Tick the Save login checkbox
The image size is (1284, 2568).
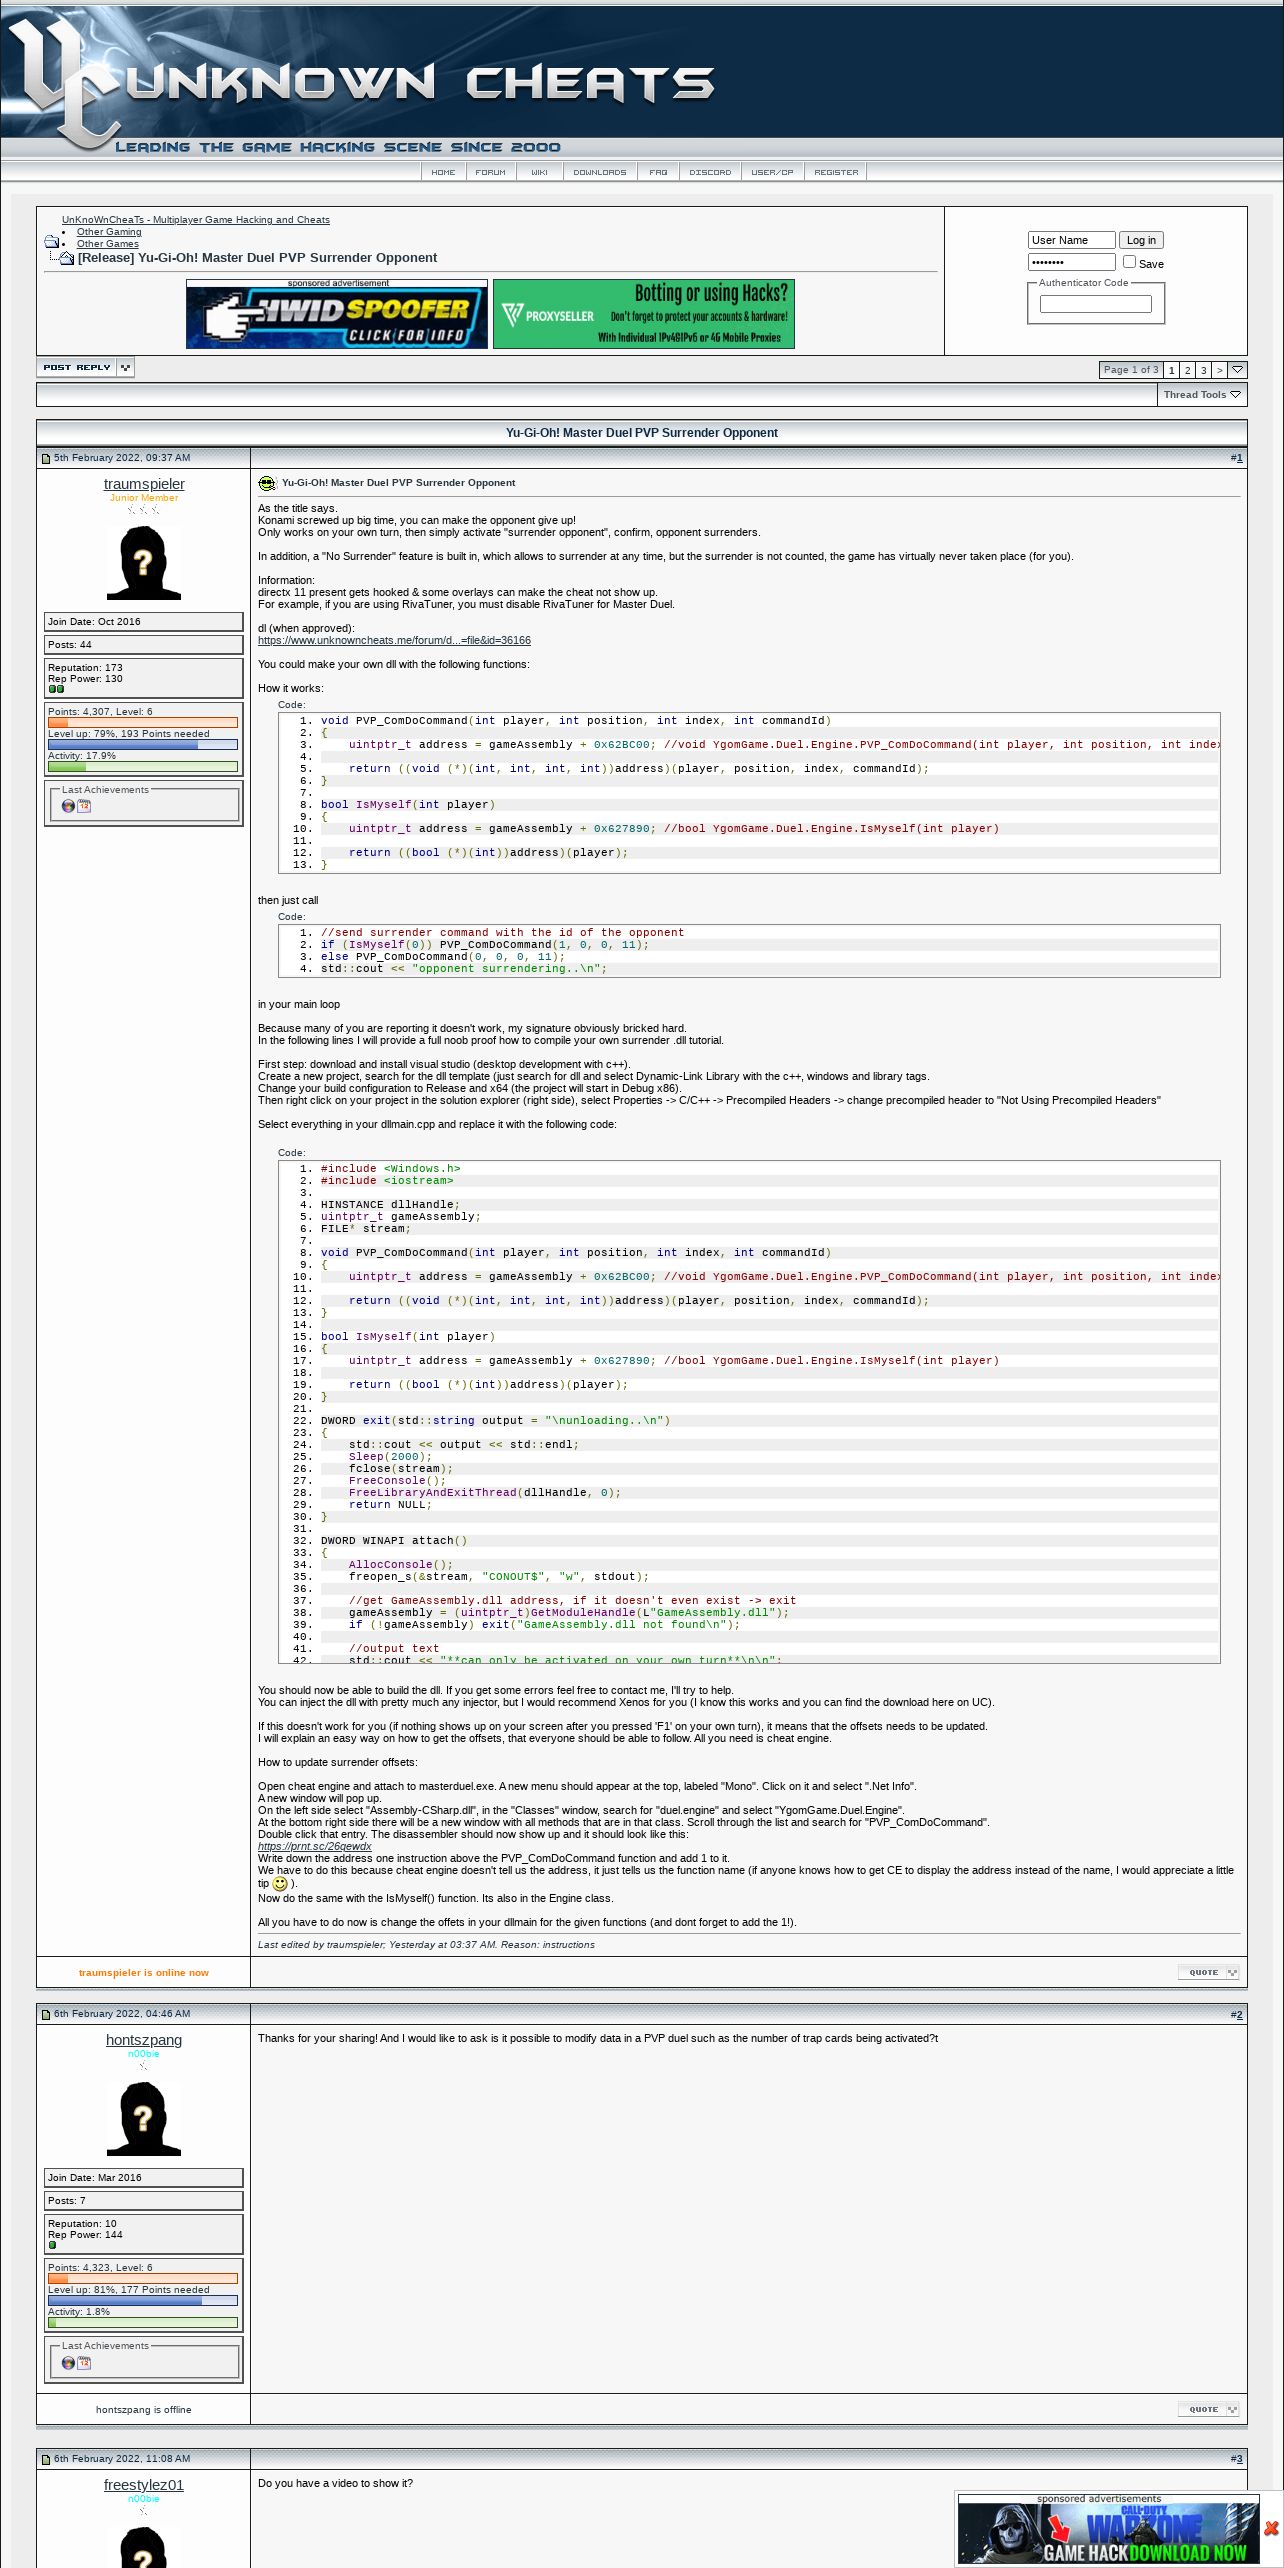[1129, 262]
